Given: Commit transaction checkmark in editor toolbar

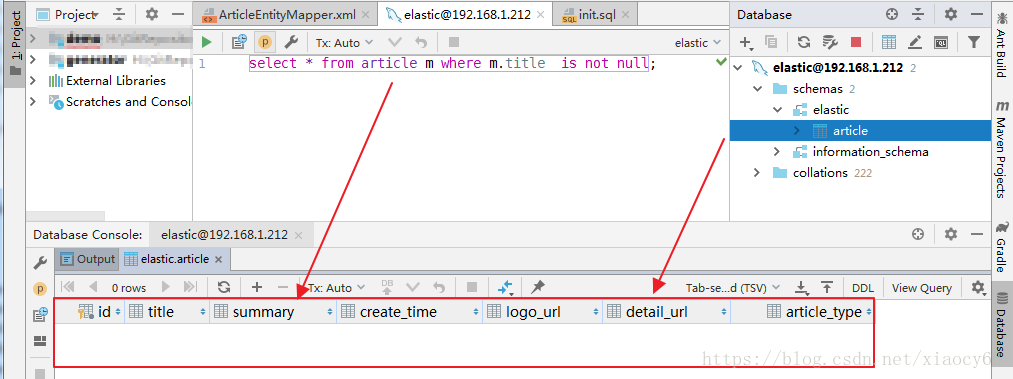Looking at the screenshot, I should (x=394, y=43).
